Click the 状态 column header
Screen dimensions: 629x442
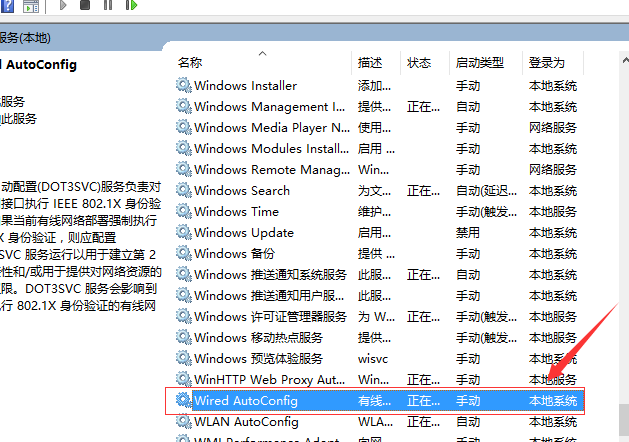419,62
